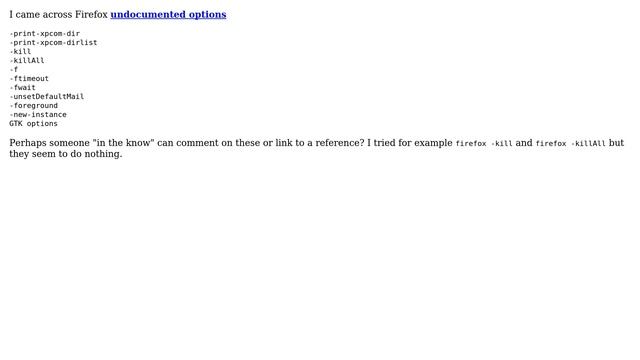The image size is (640, 360).
Task: Click the -new-instance option line
Action: coord(38,114)
